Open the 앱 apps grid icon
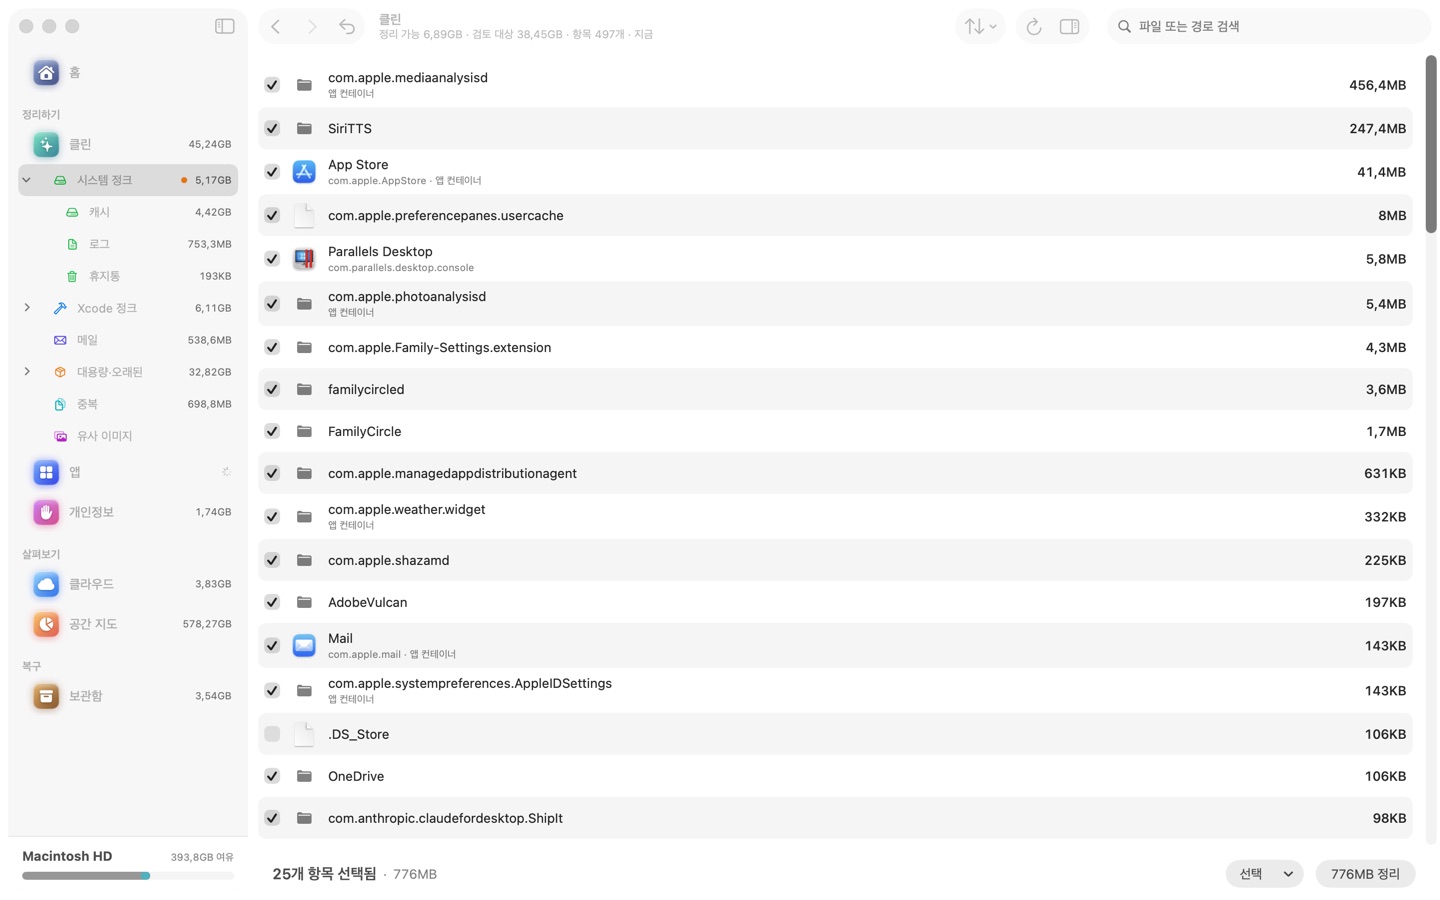Image resolution: width=1440 pixels, height=900 pixels. 46,472
